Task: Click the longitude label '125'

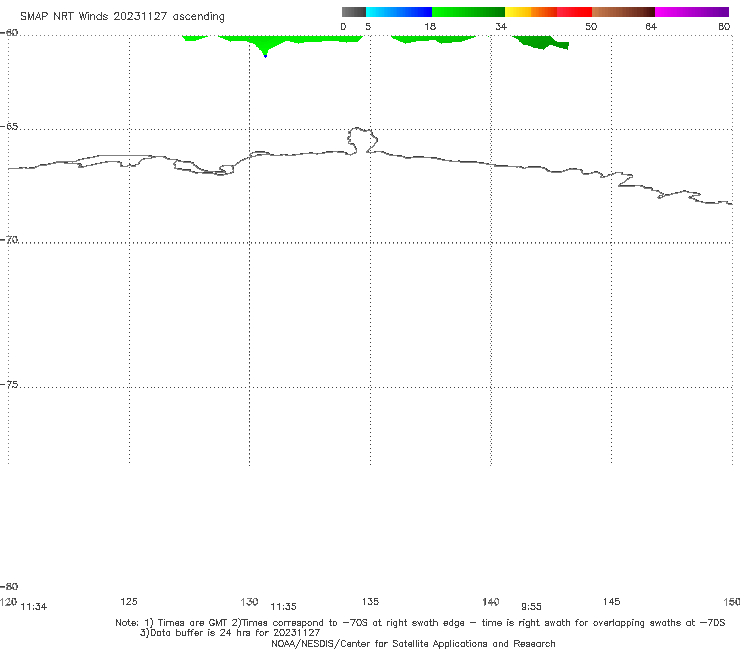Action: 129,601
